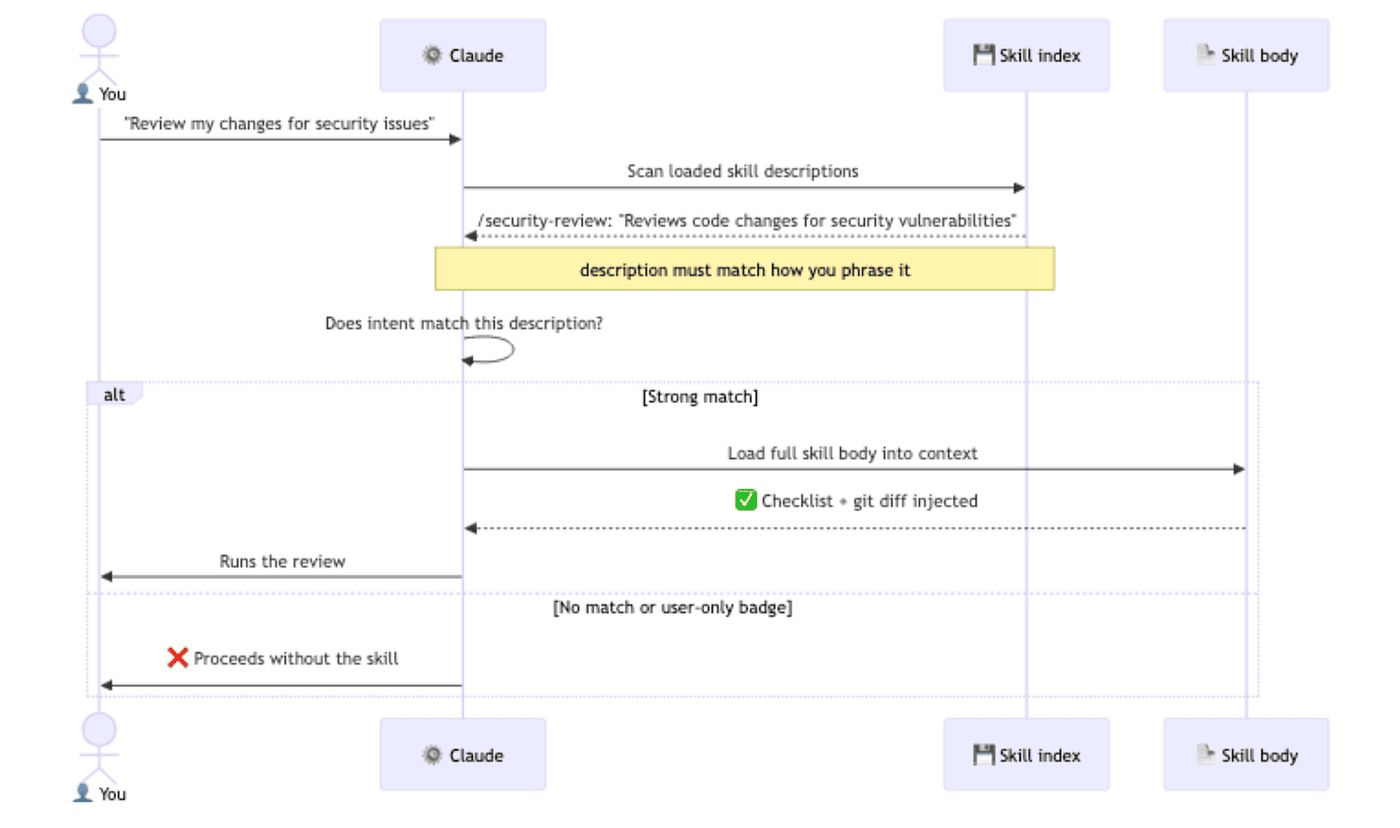Viewport: 1400px width, 828px height.
Task: Click the Runs the review message label
Action: [283, 561]
